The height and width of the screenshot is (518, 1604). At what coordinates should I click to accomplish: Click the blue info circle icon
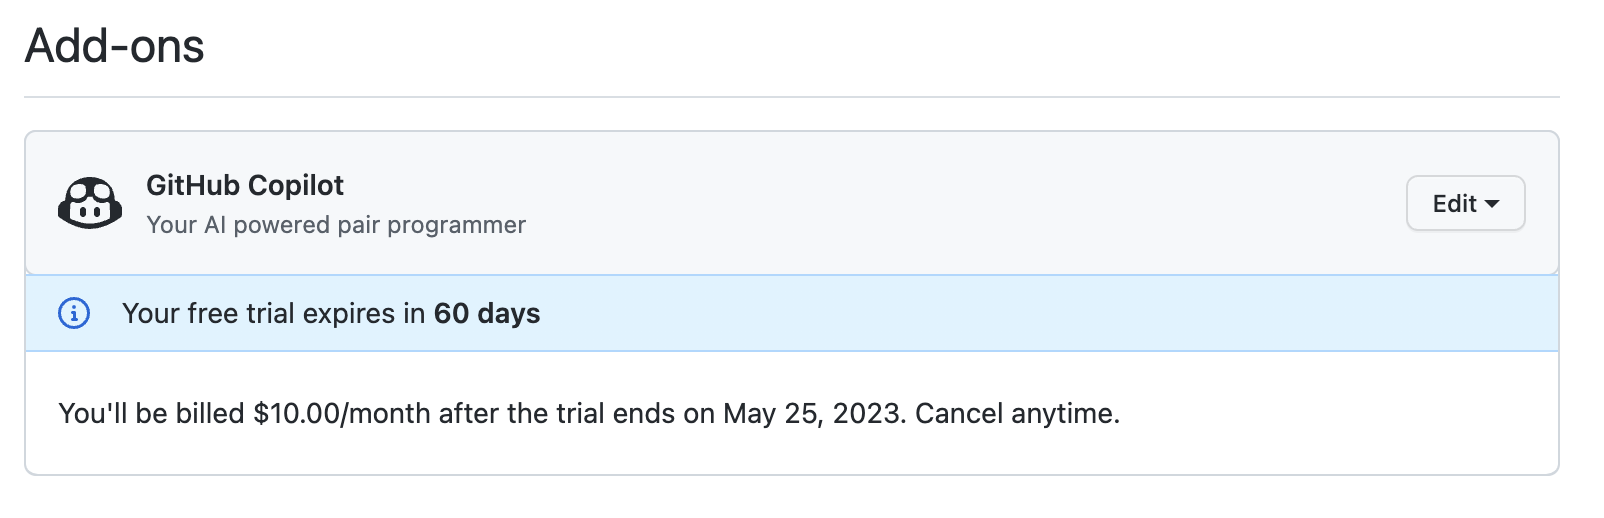(x=74, y=313)
